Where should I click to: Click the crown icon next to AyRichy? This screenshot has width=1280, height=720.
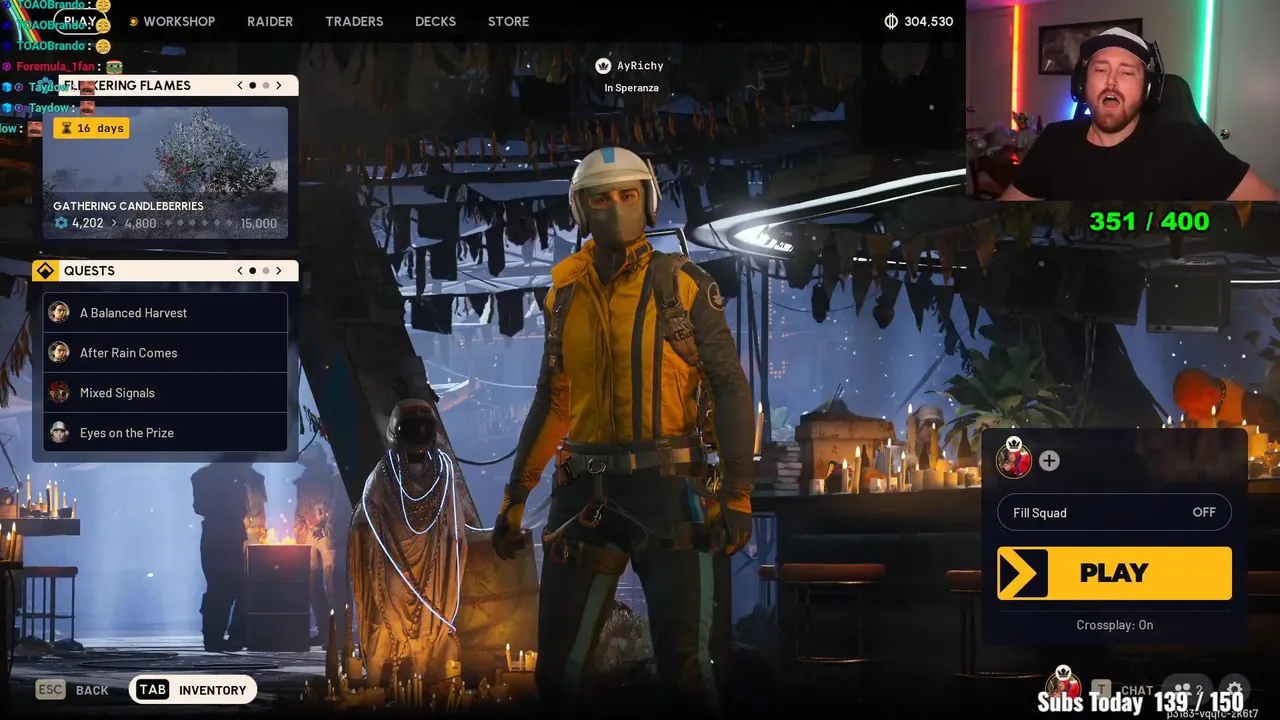[x=603, y=66]
